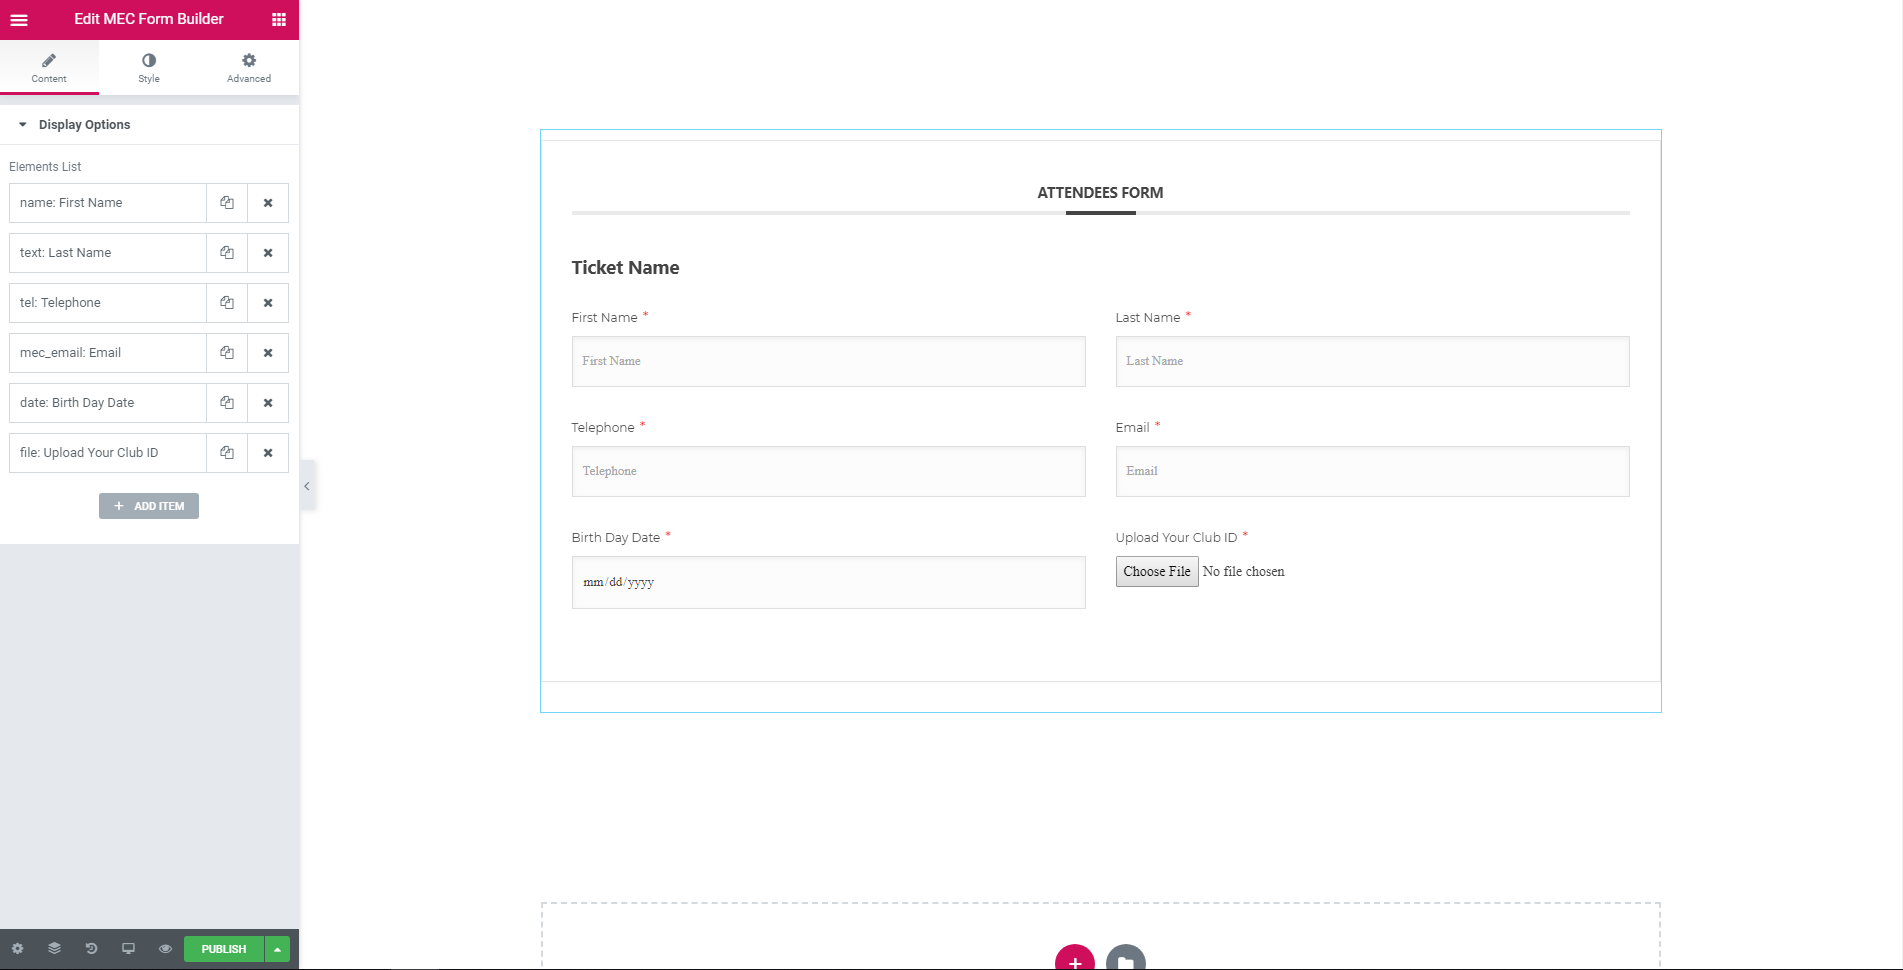Open the Navigator layers icon
Viewport: 1903px width, 970px height.
pyautogui.click(x=54, y=949)
